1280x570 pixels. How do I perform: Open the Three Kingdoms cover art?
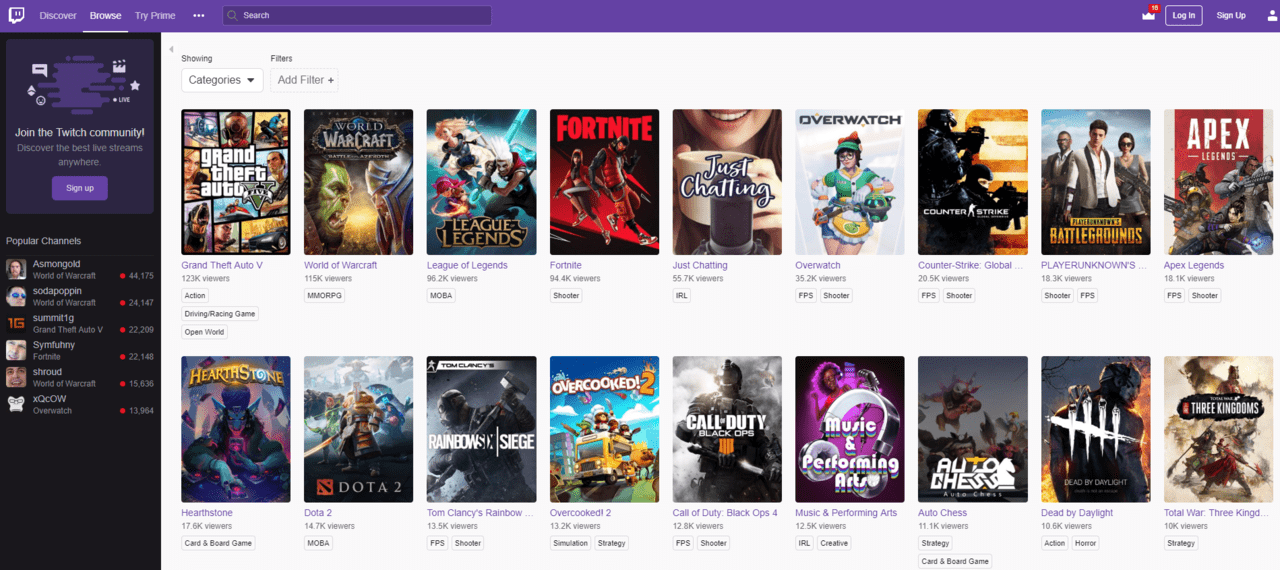(1219, 429)
